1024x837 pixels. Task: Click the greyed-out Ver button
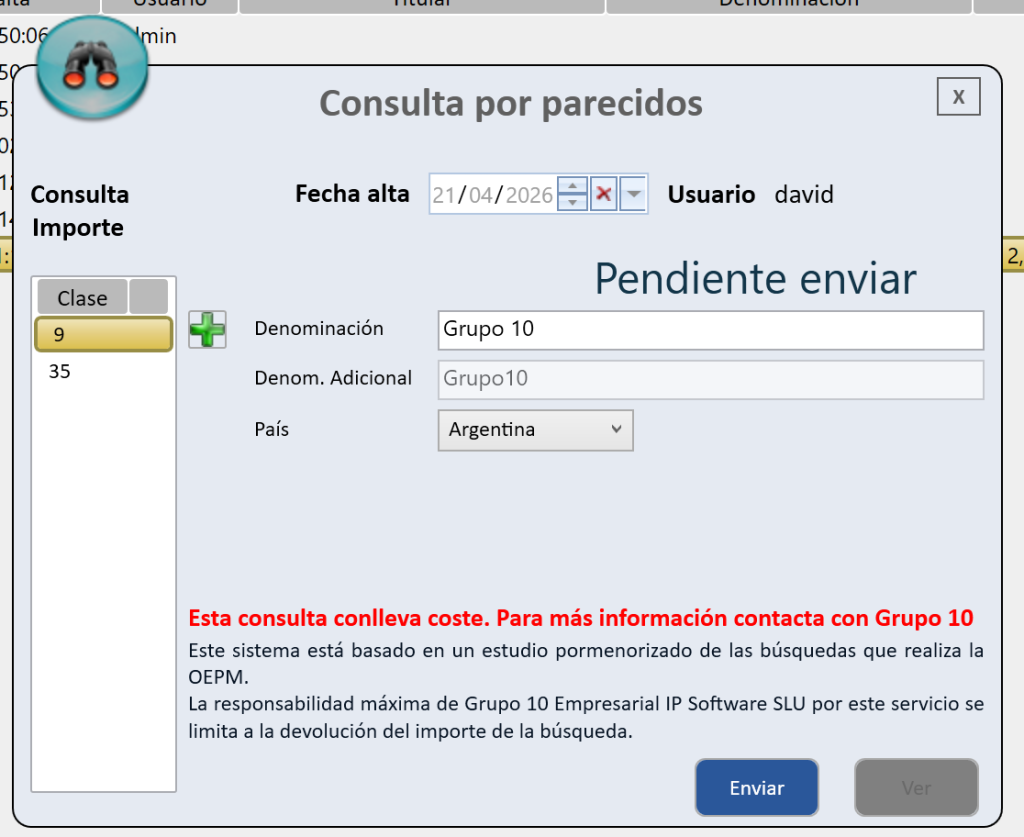tap(915, 788)
